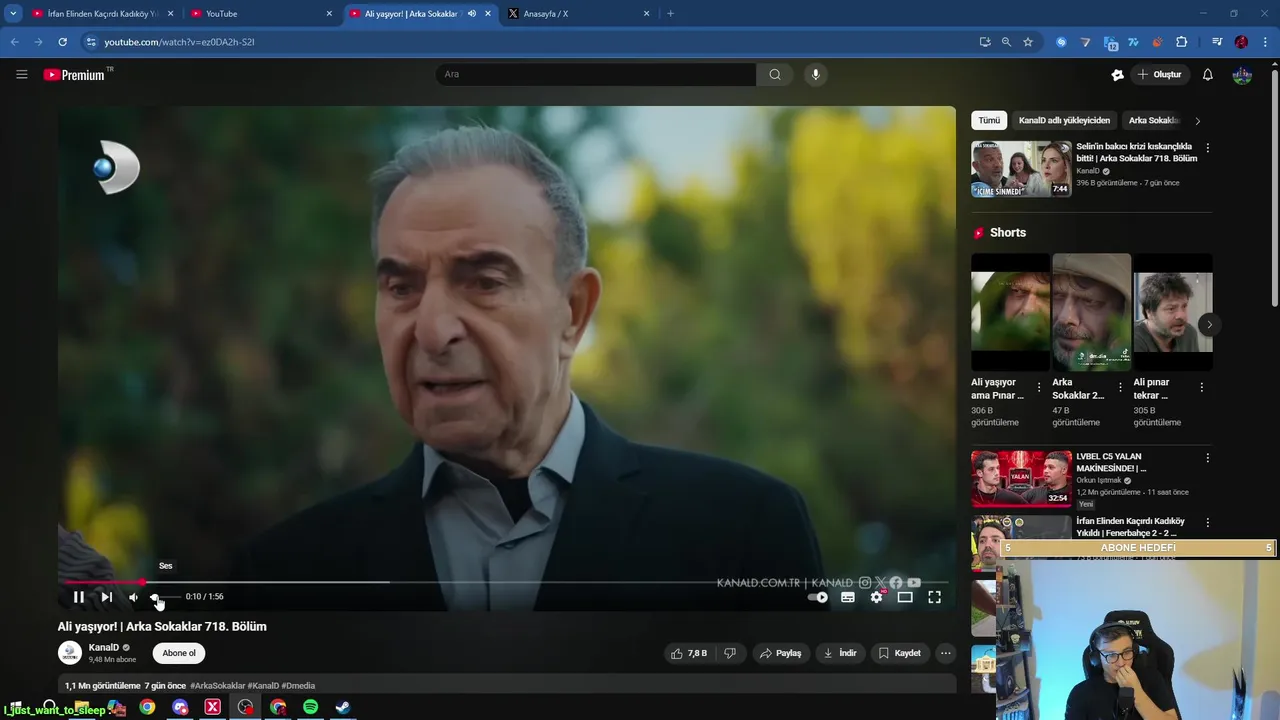Click the URL address bar
This screenshot has width=1280, height=720.
pos(530,42)
